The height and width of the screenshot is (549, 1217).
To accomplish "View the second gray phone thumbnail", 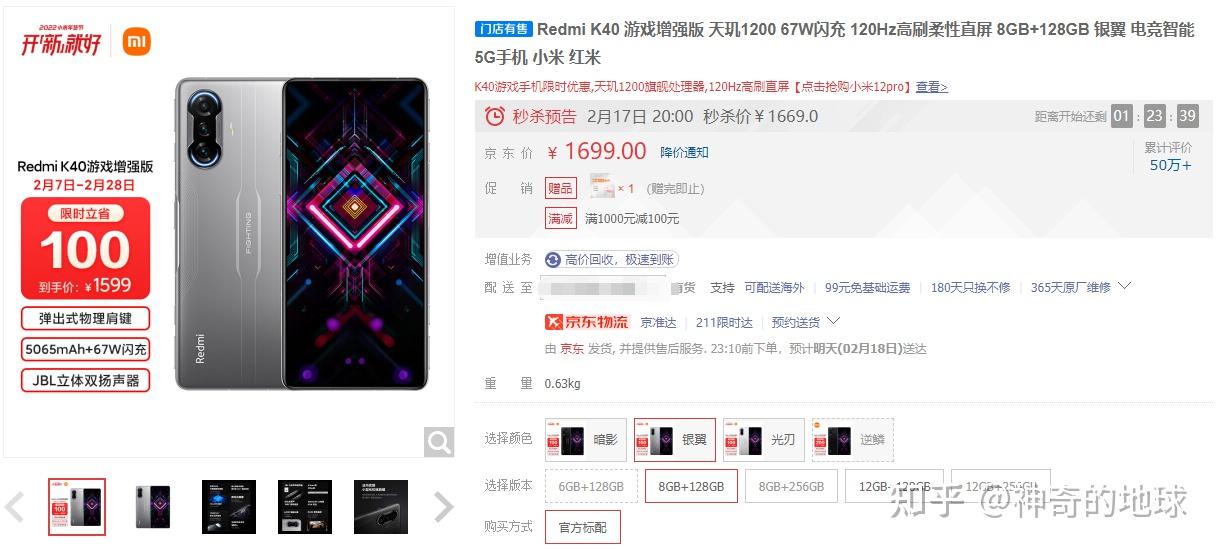I will [153, 507].
